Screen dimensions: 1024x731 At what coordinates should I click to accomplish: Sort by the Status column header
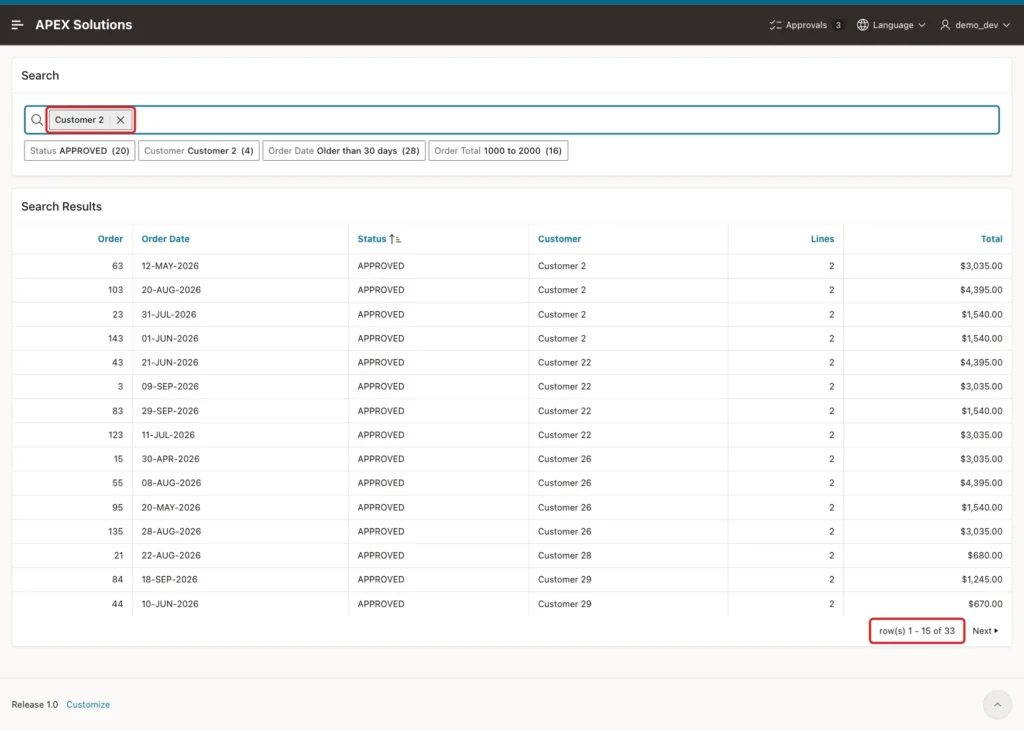click(x=372, y=239)
